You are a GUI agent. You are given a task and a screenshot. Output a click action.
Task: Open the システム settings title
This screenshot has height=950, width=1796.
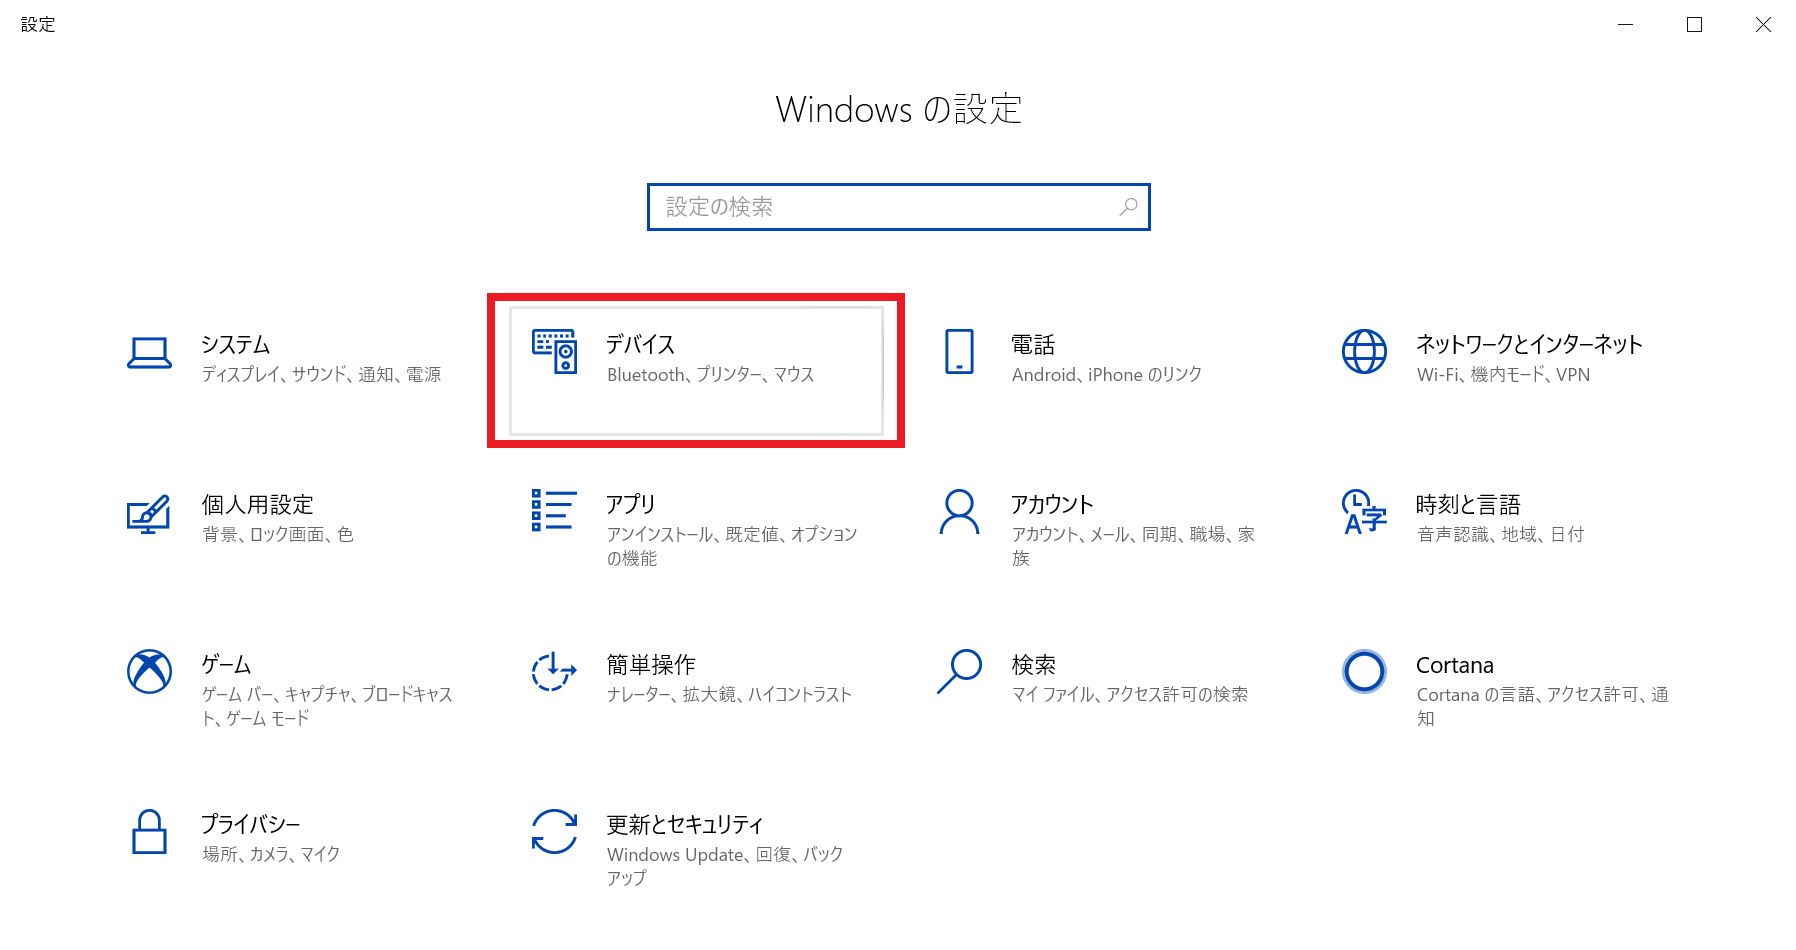[x=236, y=345]
